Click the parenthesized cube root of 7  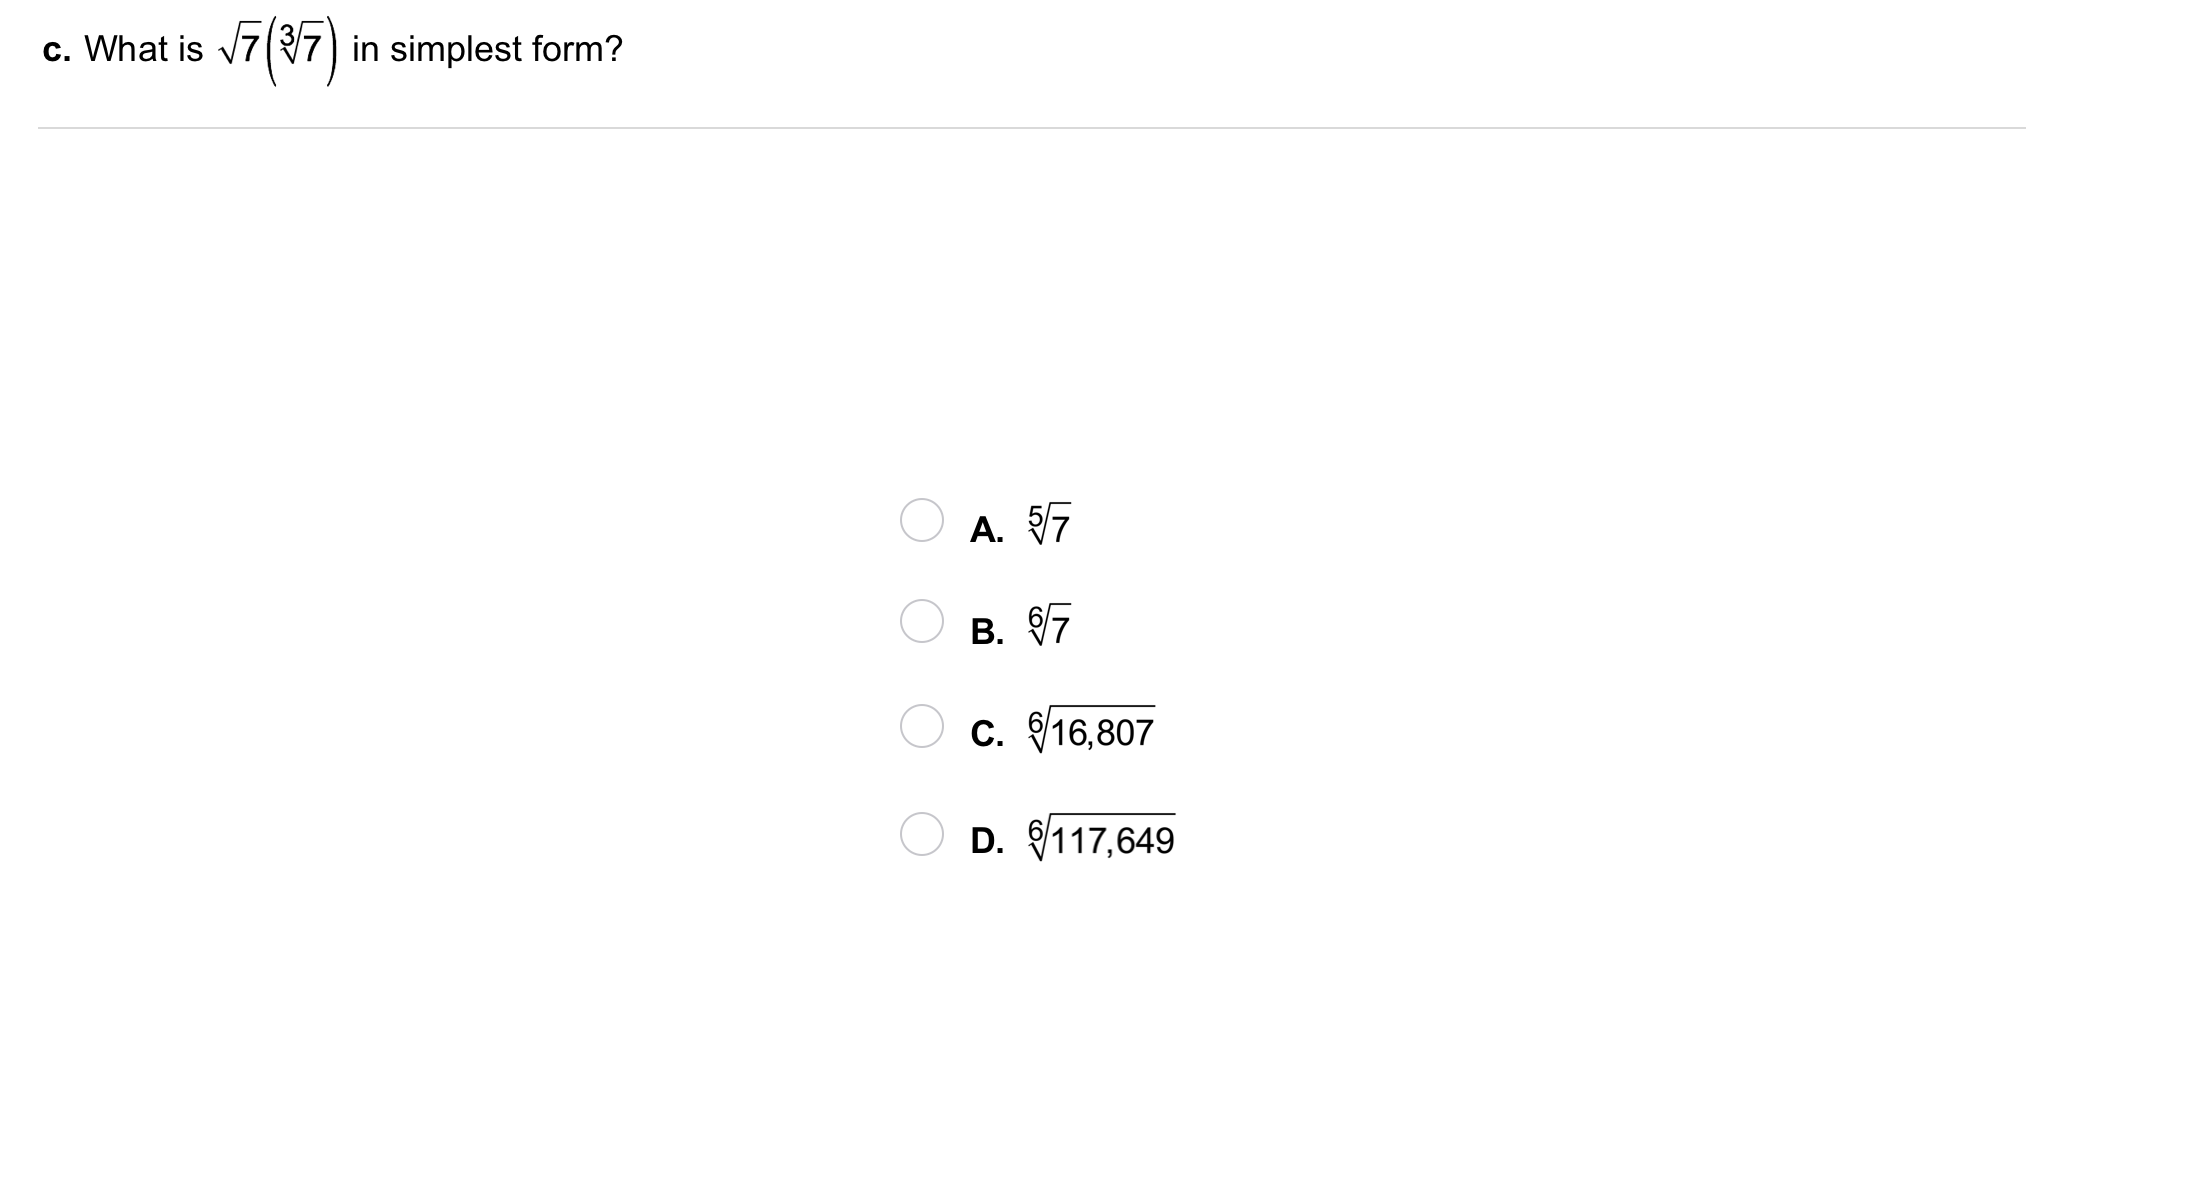[x=301, y=48]
